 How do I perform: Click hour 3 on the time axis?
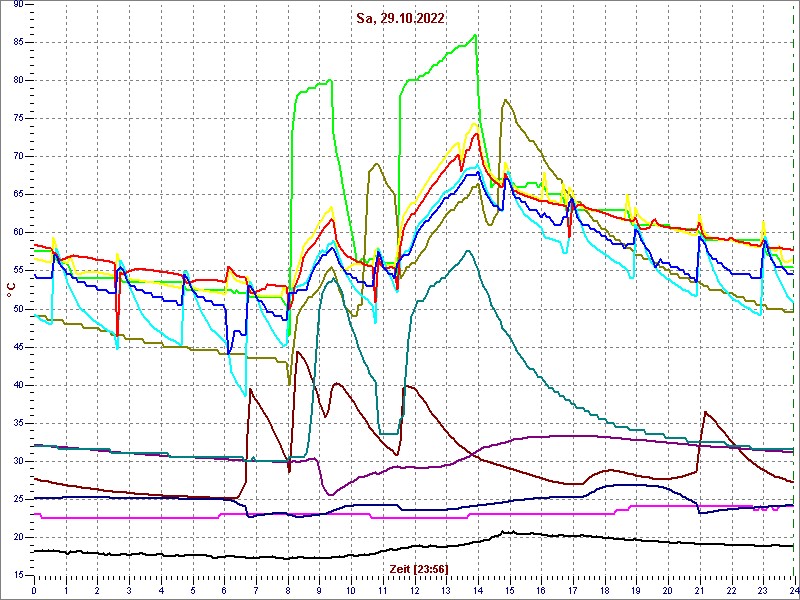tap(129, 590)
